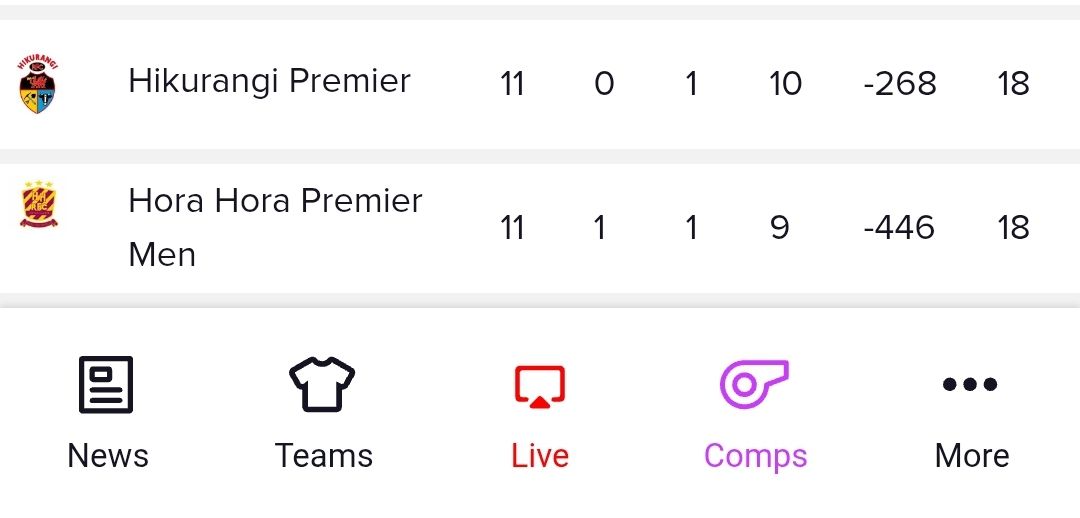Select Hikurangi's 10 losses value

(x=785, y=83)
